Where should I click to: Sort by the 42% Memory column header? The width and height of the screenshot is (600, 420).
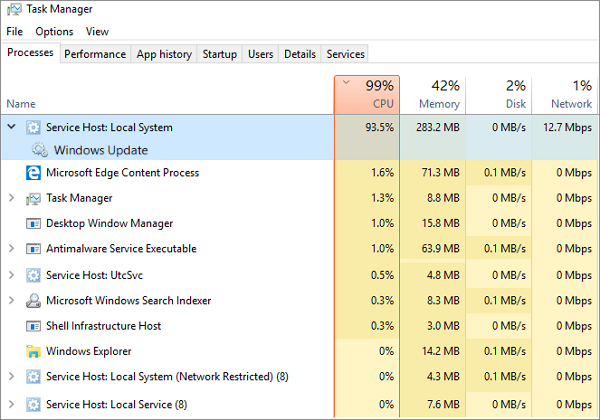(433, 95)
